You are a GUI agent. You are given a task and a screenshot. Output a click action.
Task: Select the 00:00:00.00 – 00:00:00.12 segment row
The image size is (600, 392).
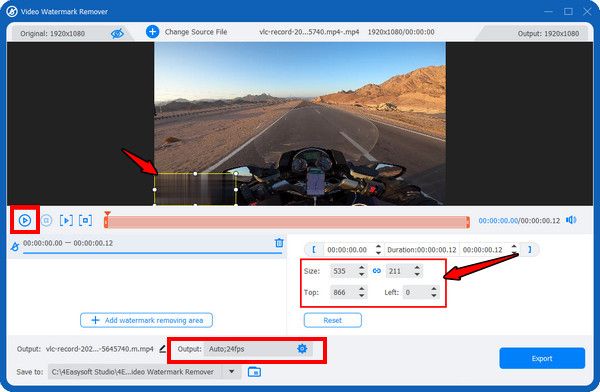(147, 245)
